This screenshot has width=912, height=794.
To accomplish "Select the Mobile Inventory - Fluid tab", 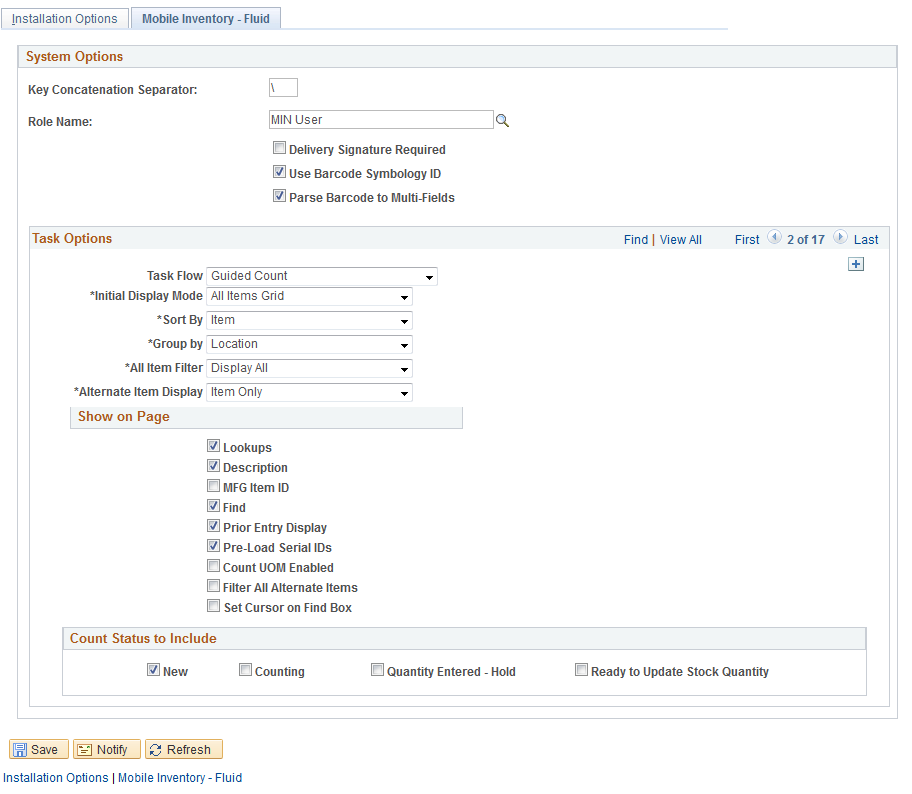I will 205,17.
